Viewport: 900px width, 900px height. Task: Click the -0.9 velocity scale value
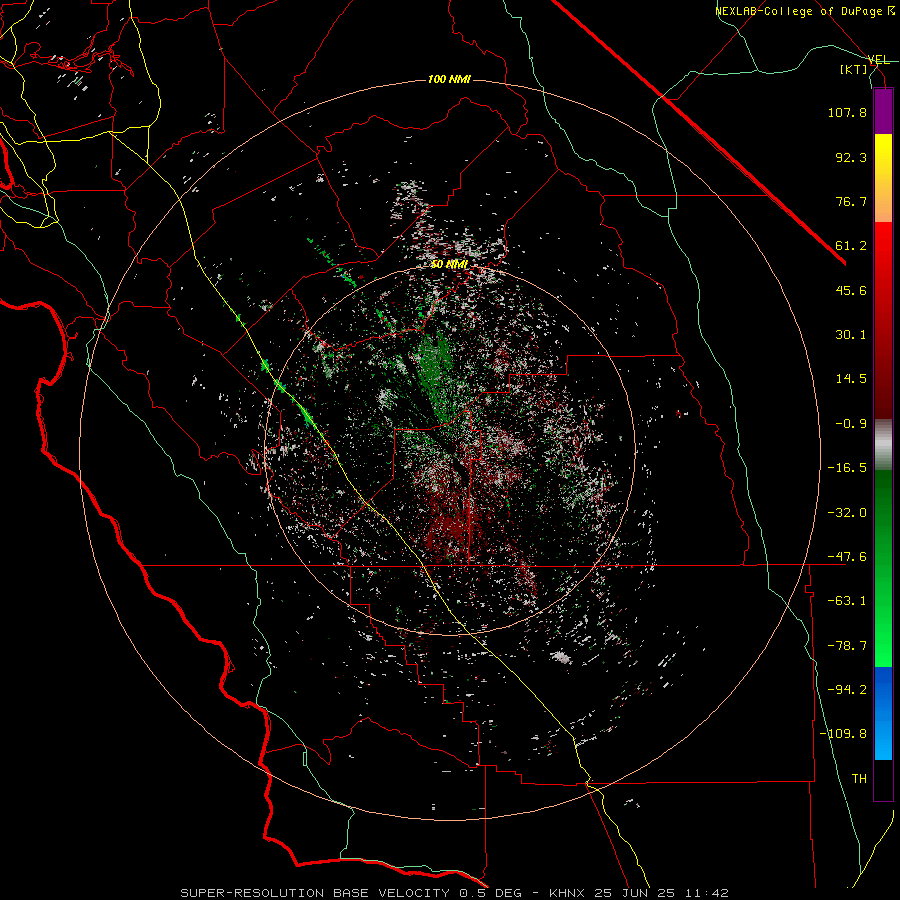[x=851, y=424]
